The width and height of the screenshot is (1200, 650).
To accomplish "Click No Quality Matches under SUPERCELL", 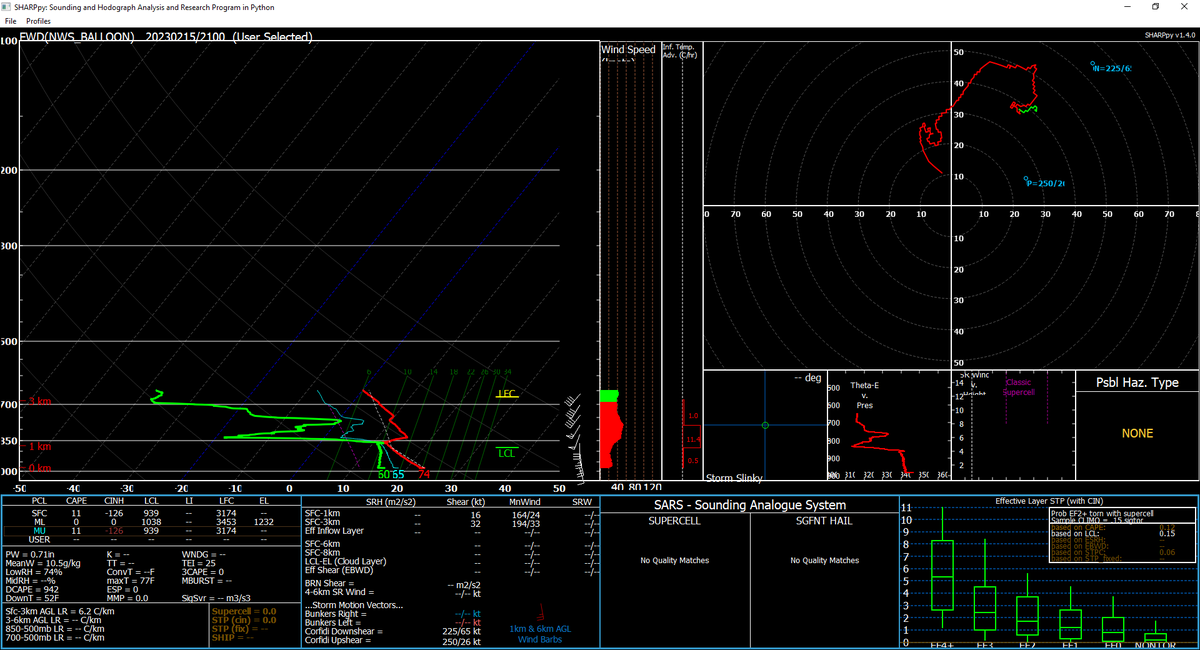I will [x=675, y=561].
